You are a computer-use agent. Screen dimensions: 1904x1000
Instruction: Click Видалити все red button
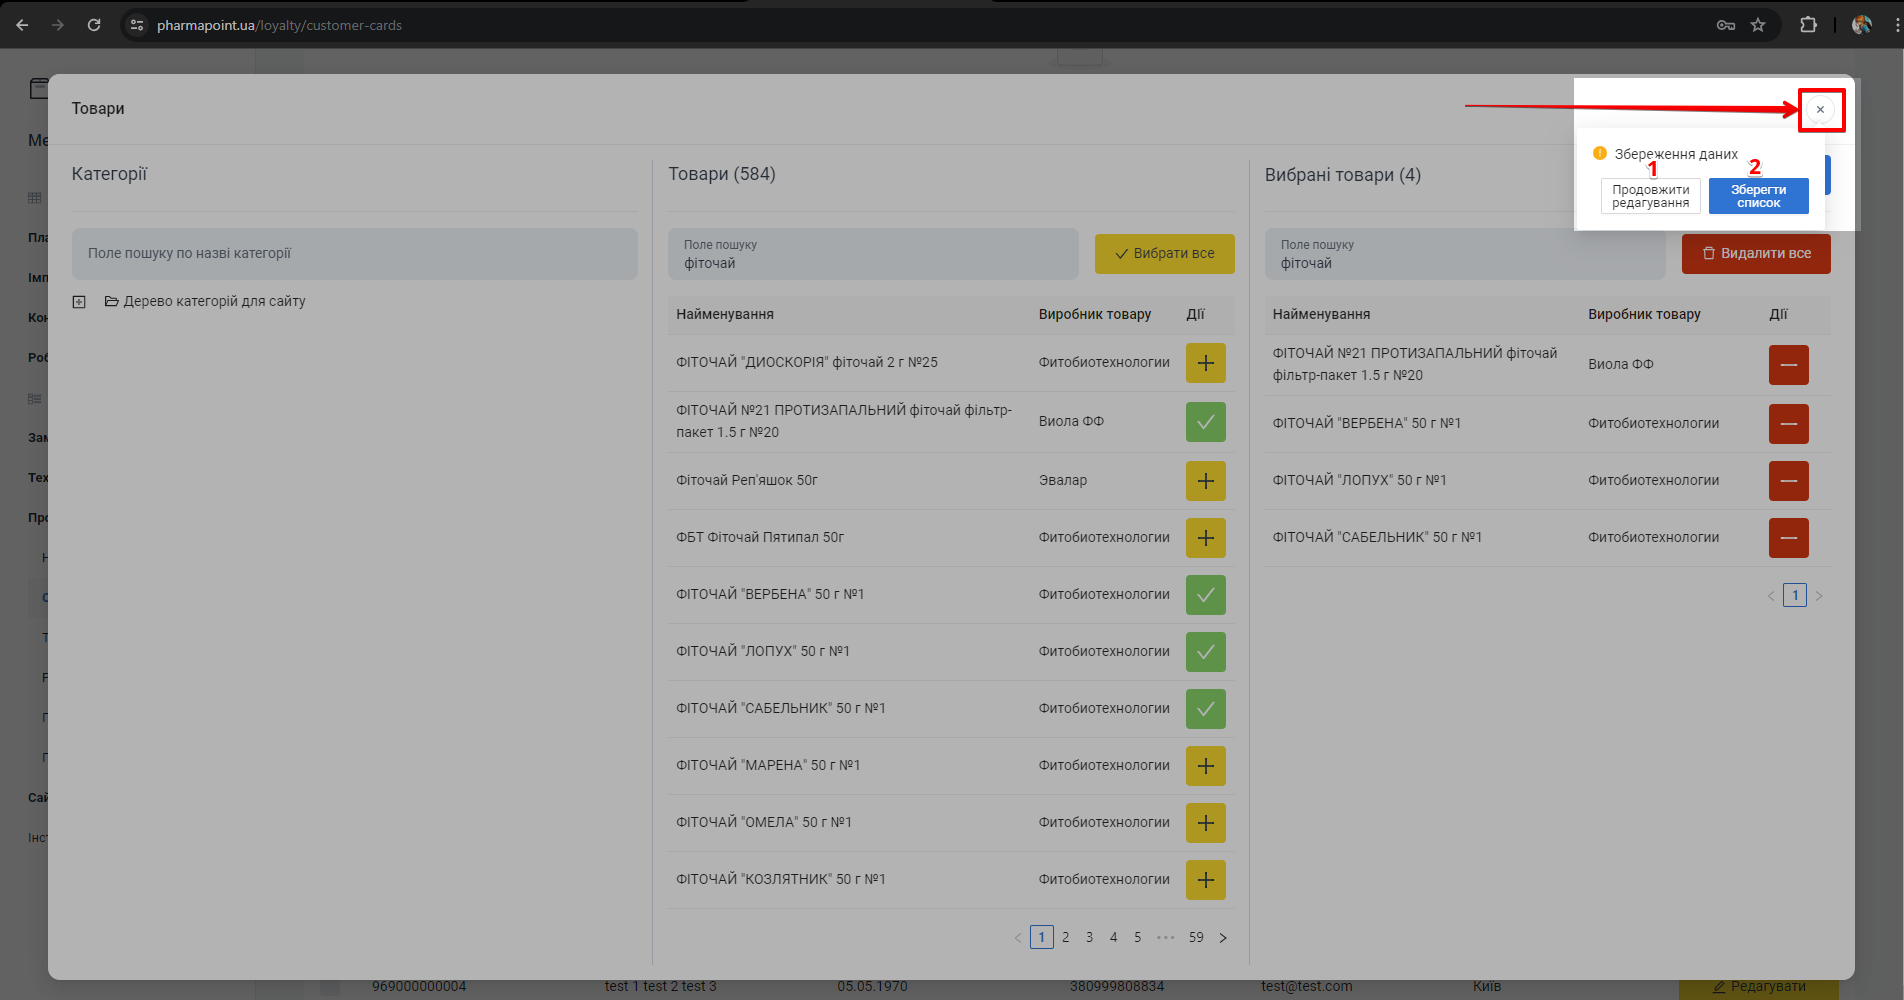point(1756,254)
